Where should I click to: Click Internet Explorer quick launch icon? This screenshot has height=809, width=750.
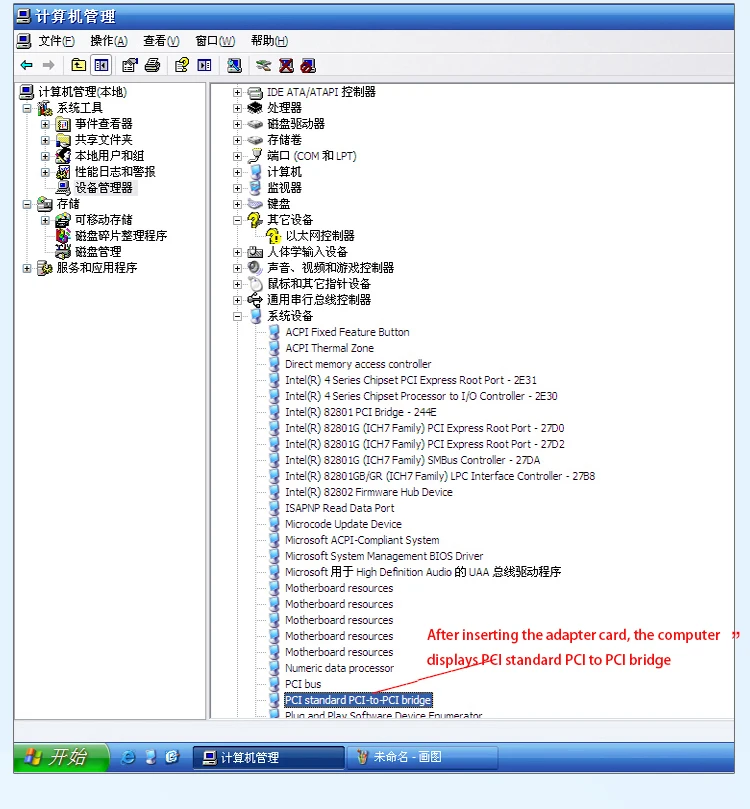(127, 757)
